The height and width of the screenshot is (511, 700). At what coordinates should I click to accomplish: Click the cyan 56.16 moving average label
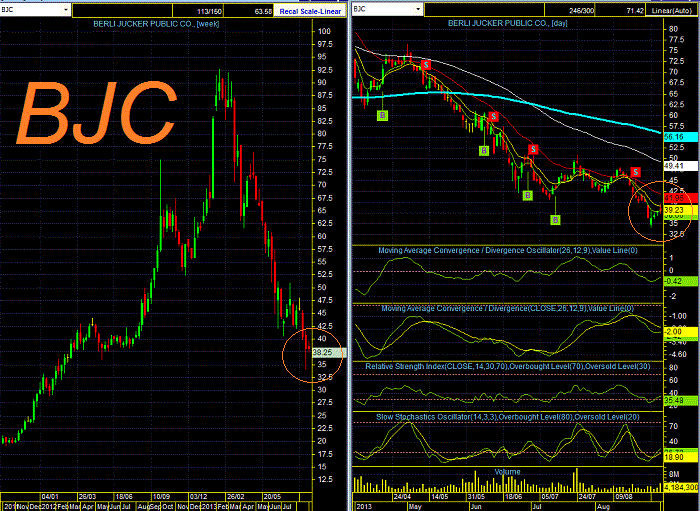(x=680, y=137)
